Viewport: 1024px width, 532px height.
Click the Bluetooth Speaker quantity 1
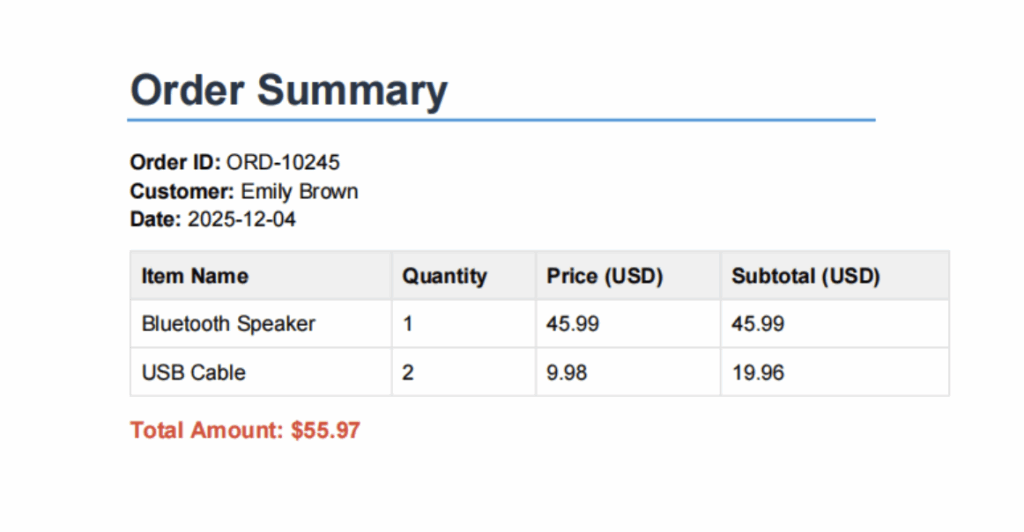408,324
